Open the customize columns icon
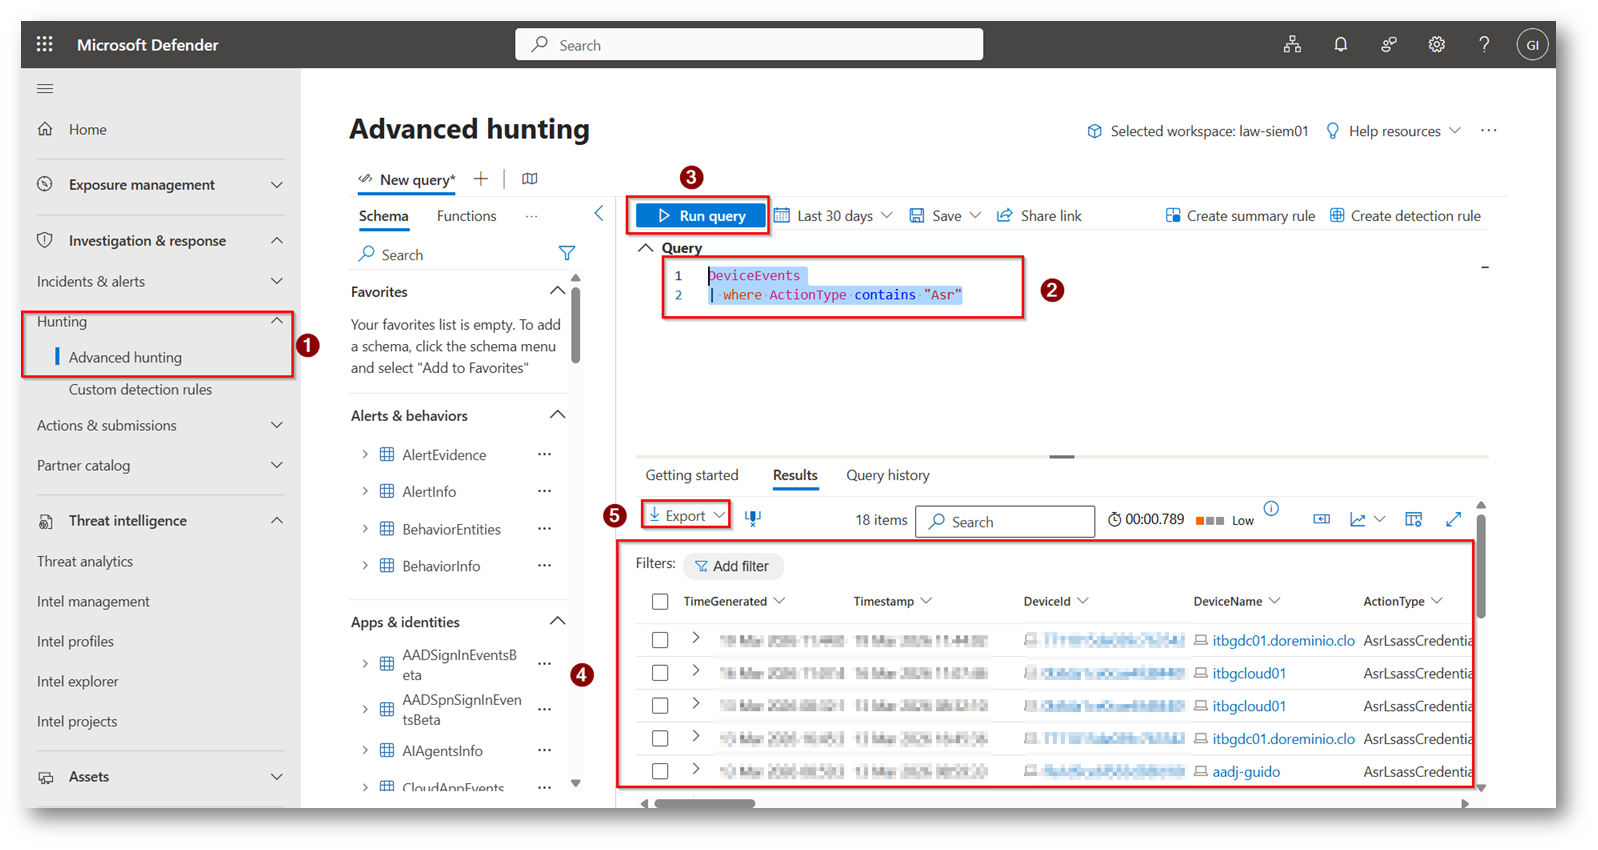This screenshot has width=1598, height=850. point(1413,519)
